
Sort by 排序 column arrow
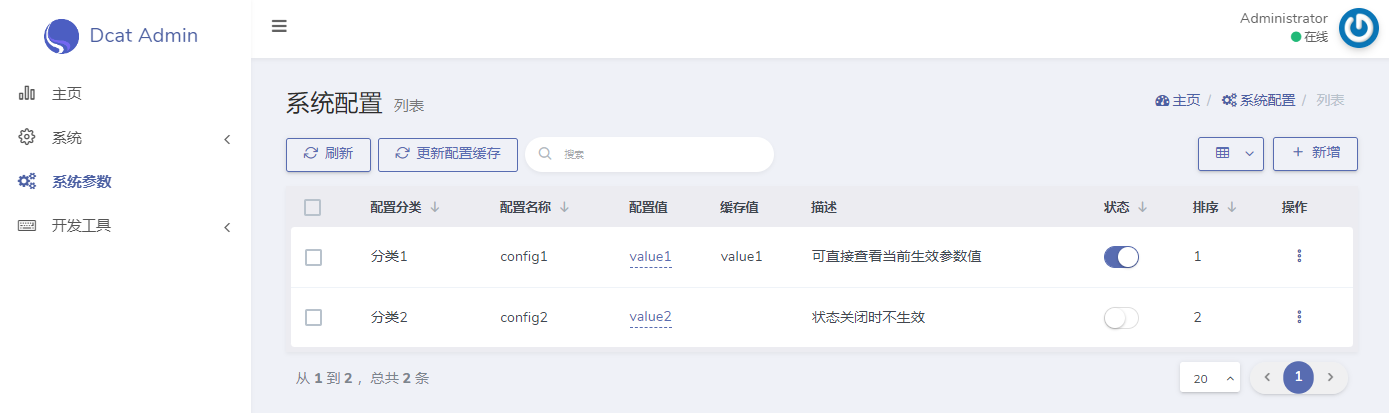(1232, 207)
